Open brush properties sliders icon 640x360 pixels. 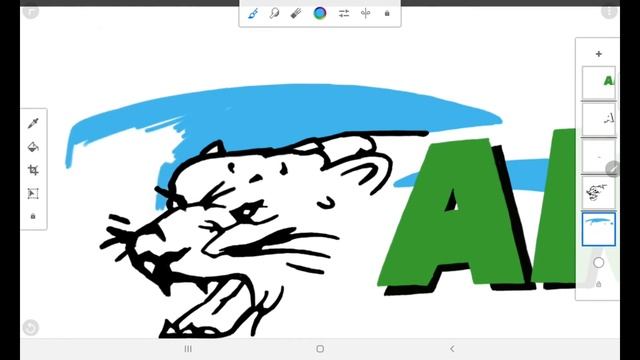tap(344, 13)
